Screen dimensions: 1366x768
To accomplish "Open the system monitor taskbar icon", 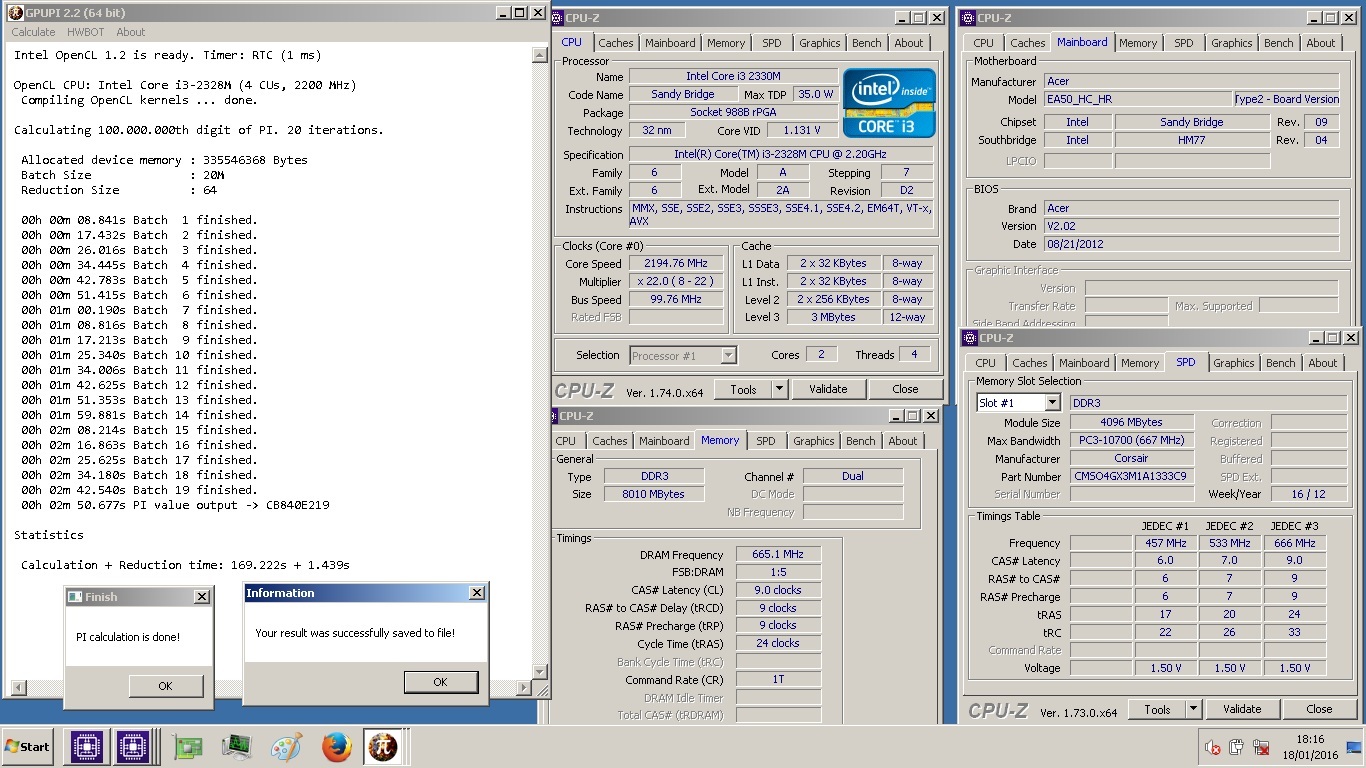I will [x=237, y=747].
